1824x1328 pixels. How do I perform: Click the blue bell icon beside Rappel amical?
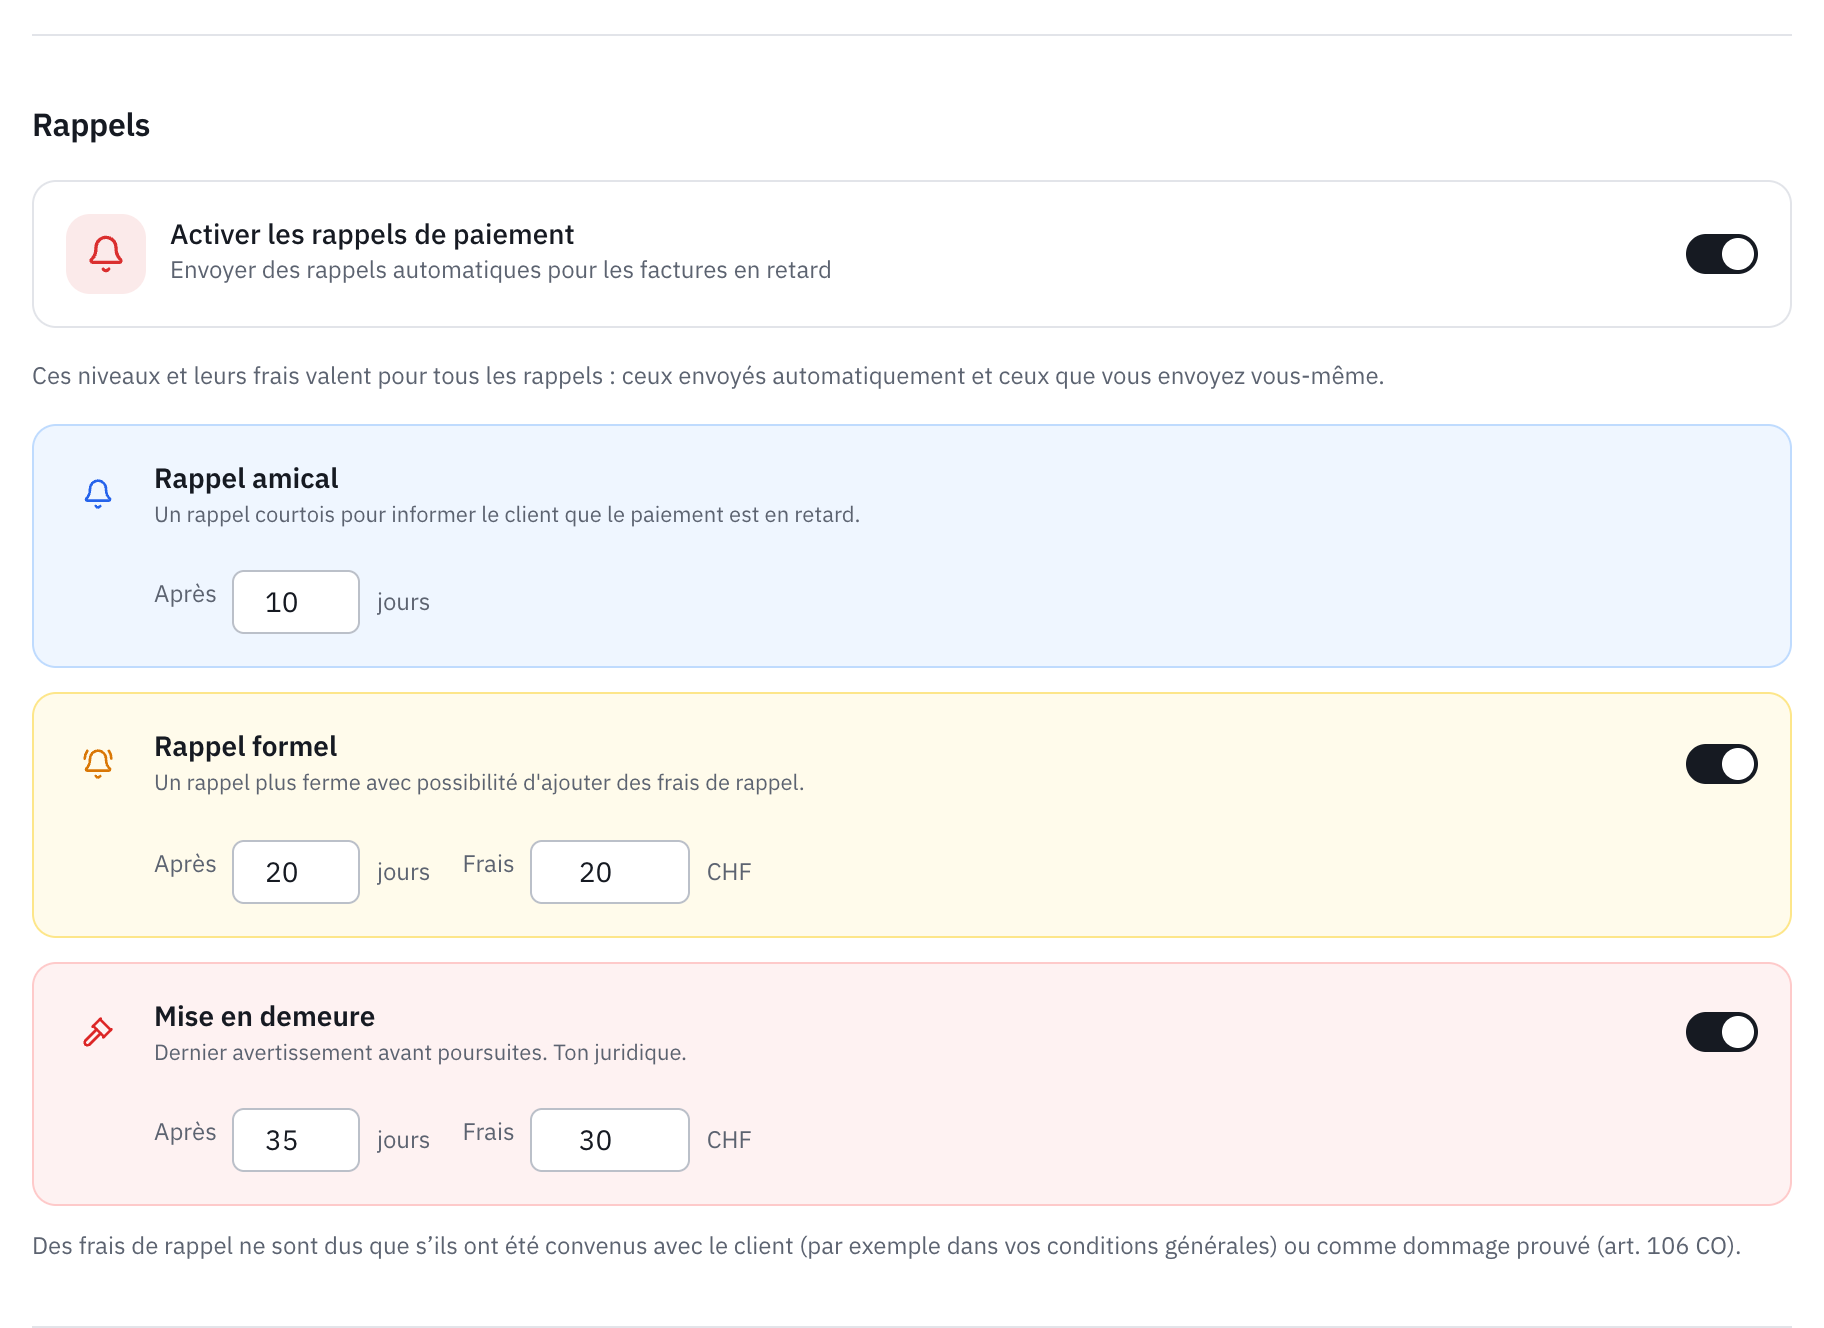(x=98, y=494)
